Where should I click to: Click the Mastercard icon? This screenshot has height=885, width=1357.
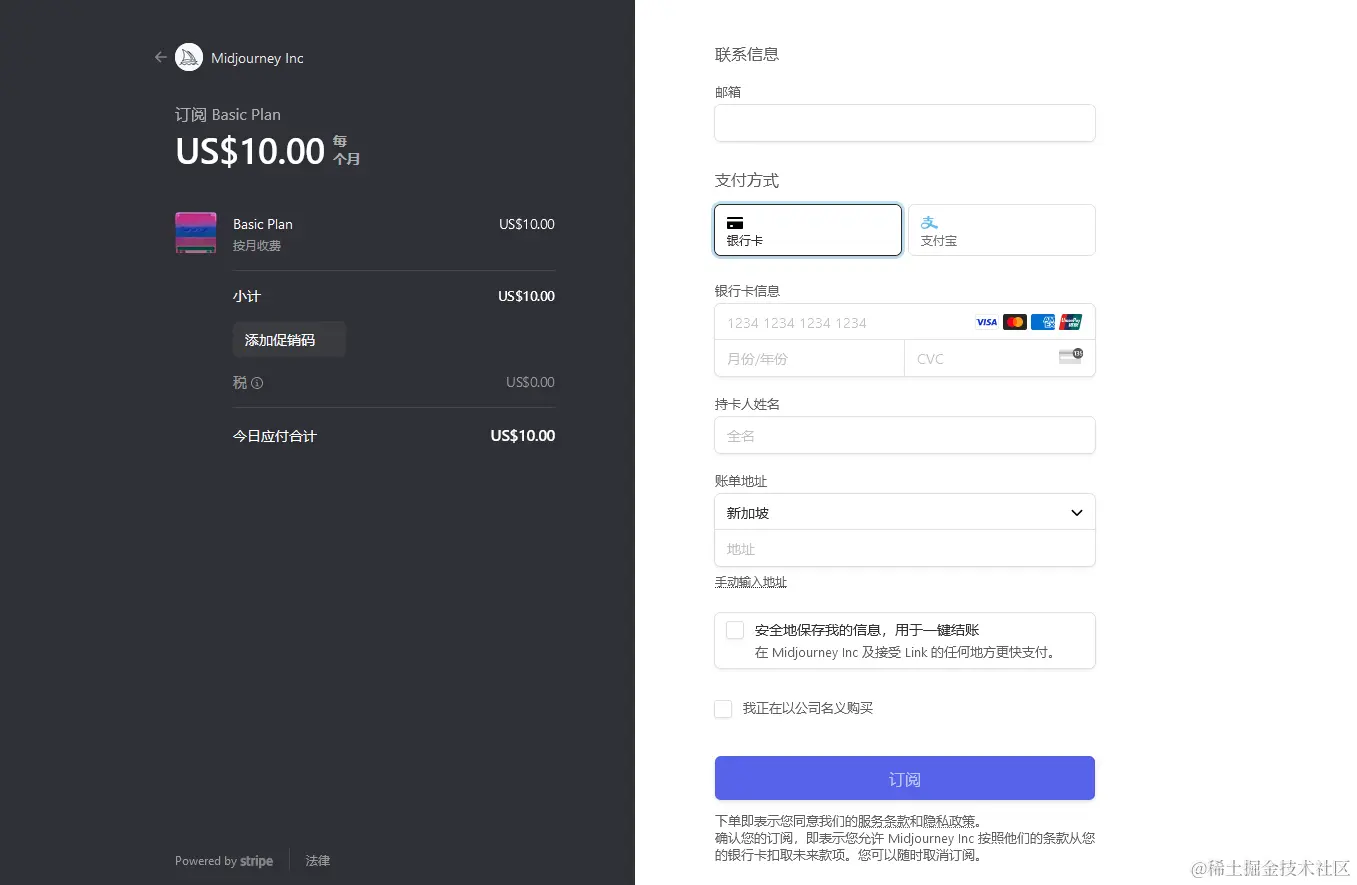click(x=1015, y=322)
